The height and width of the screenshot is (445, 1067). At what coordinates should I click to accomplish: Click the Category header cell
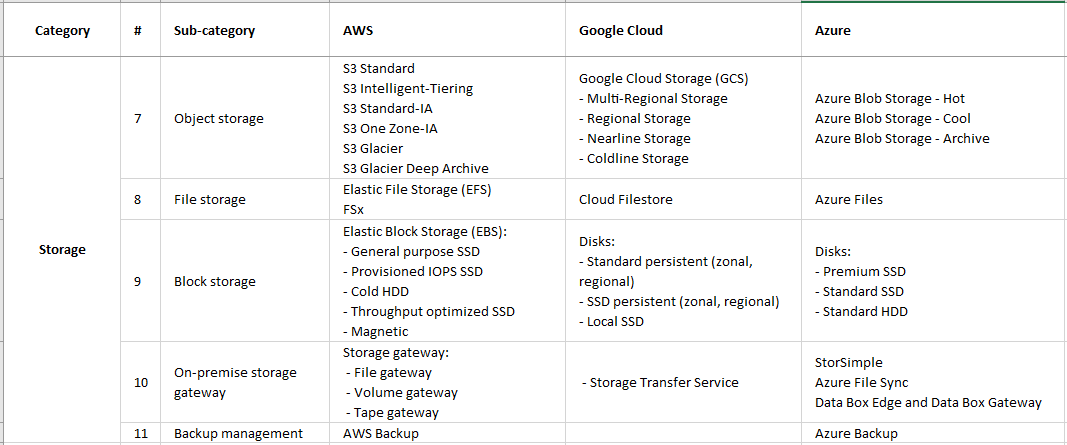click(62, 30)
